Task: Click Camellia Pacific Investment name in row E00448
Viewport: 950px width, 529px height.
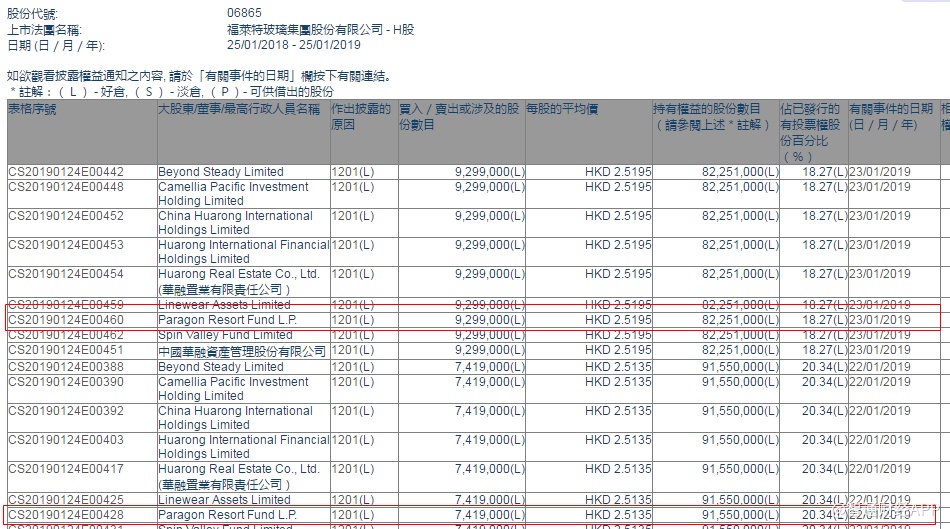Action: point(233,194)
